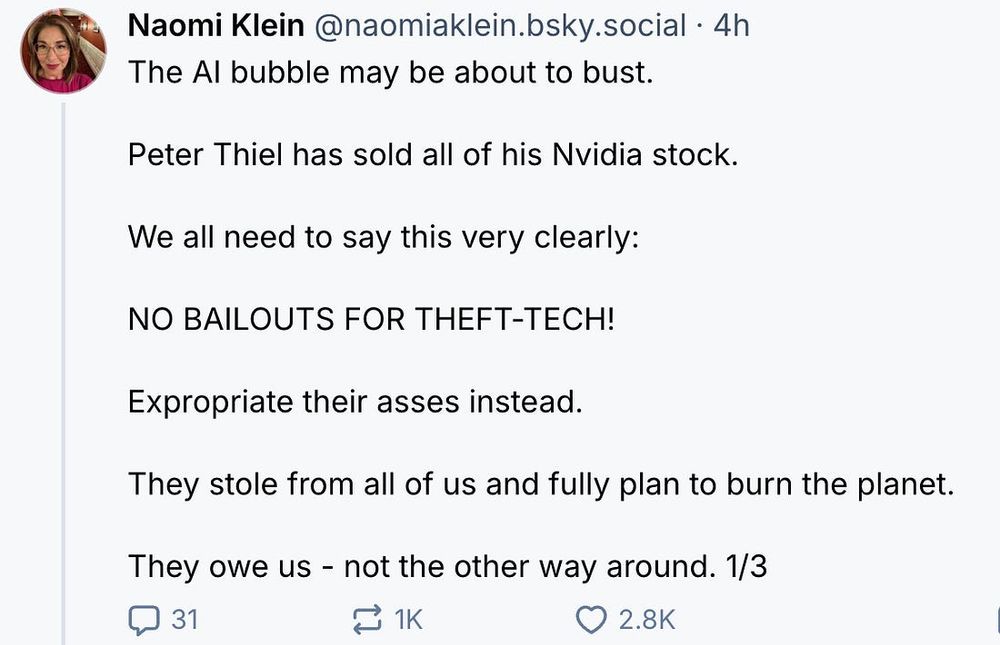Click the 'NO BAILOUTS FOR THEFT-TECH!' line
The image size is (1000, 645).
click(370, 320)
